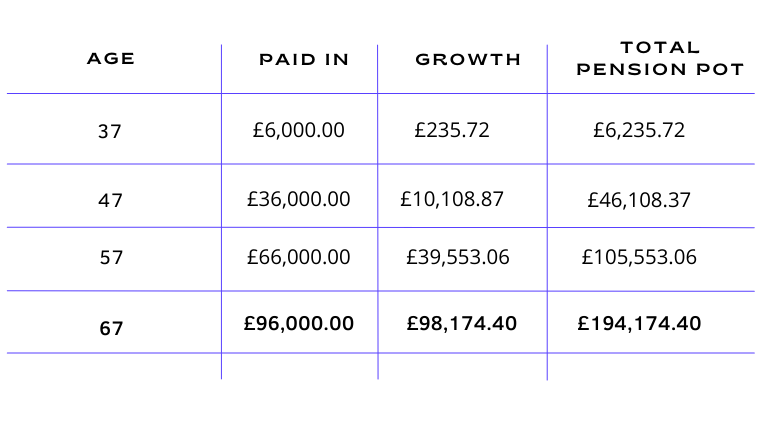Click the age 37 cell
The width and height of the screenshot is (757, 426).
click(110, 131)
